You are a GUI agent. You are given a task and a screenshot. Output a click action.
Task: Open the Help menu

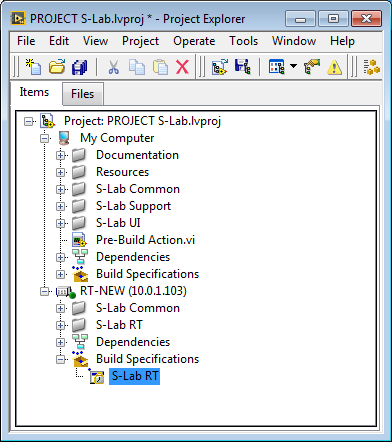click(x=342, y=41)
